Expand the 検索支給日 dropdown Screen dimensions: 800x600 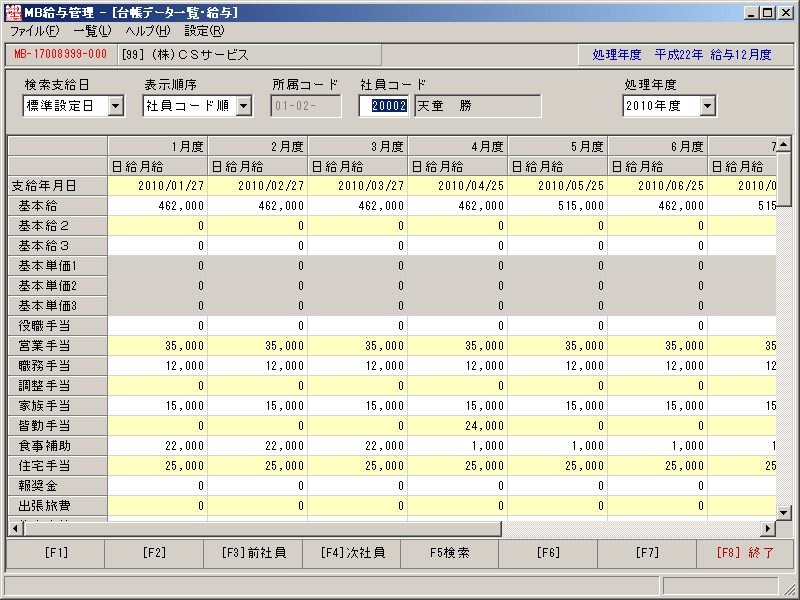(x=116, y=106)
